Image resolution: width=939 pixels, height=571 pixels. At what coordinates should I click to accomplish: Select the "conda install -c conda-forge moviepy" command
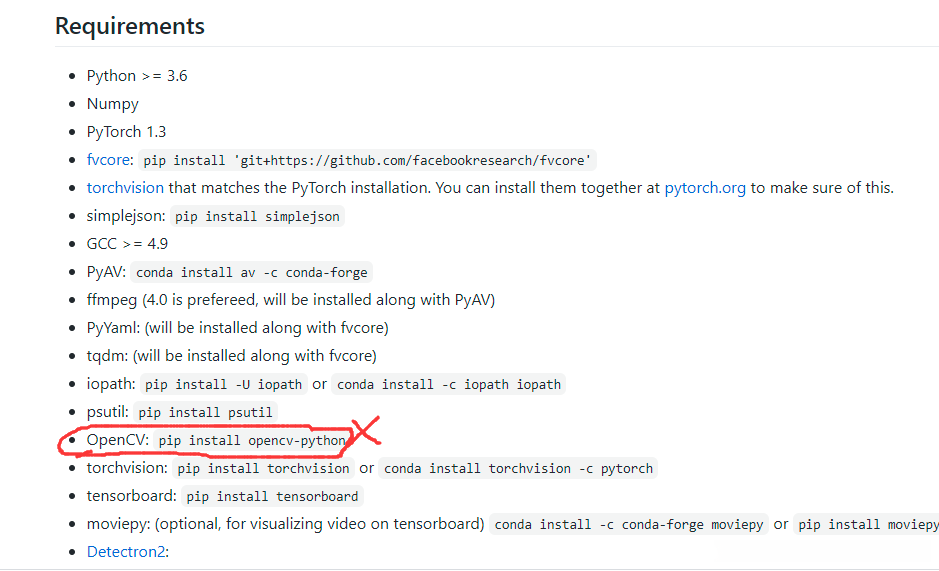[629, 524]
